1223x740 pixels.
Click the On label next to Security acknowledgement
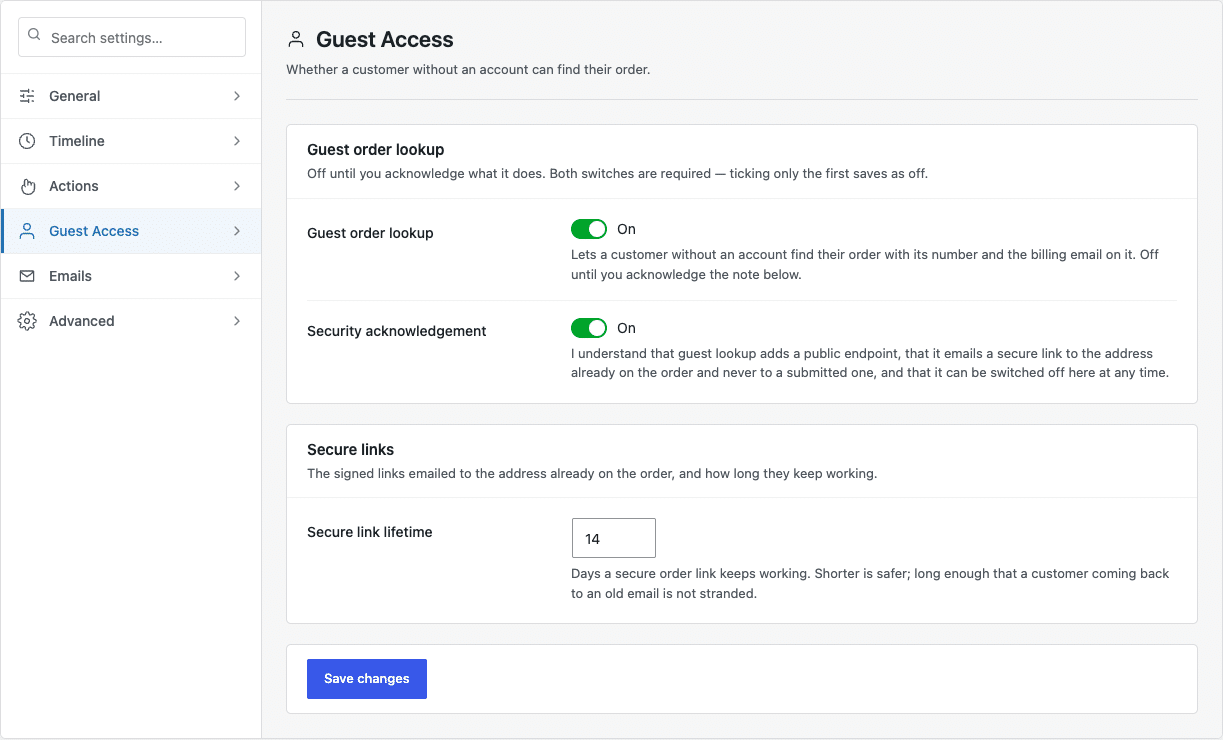[626, 328]
